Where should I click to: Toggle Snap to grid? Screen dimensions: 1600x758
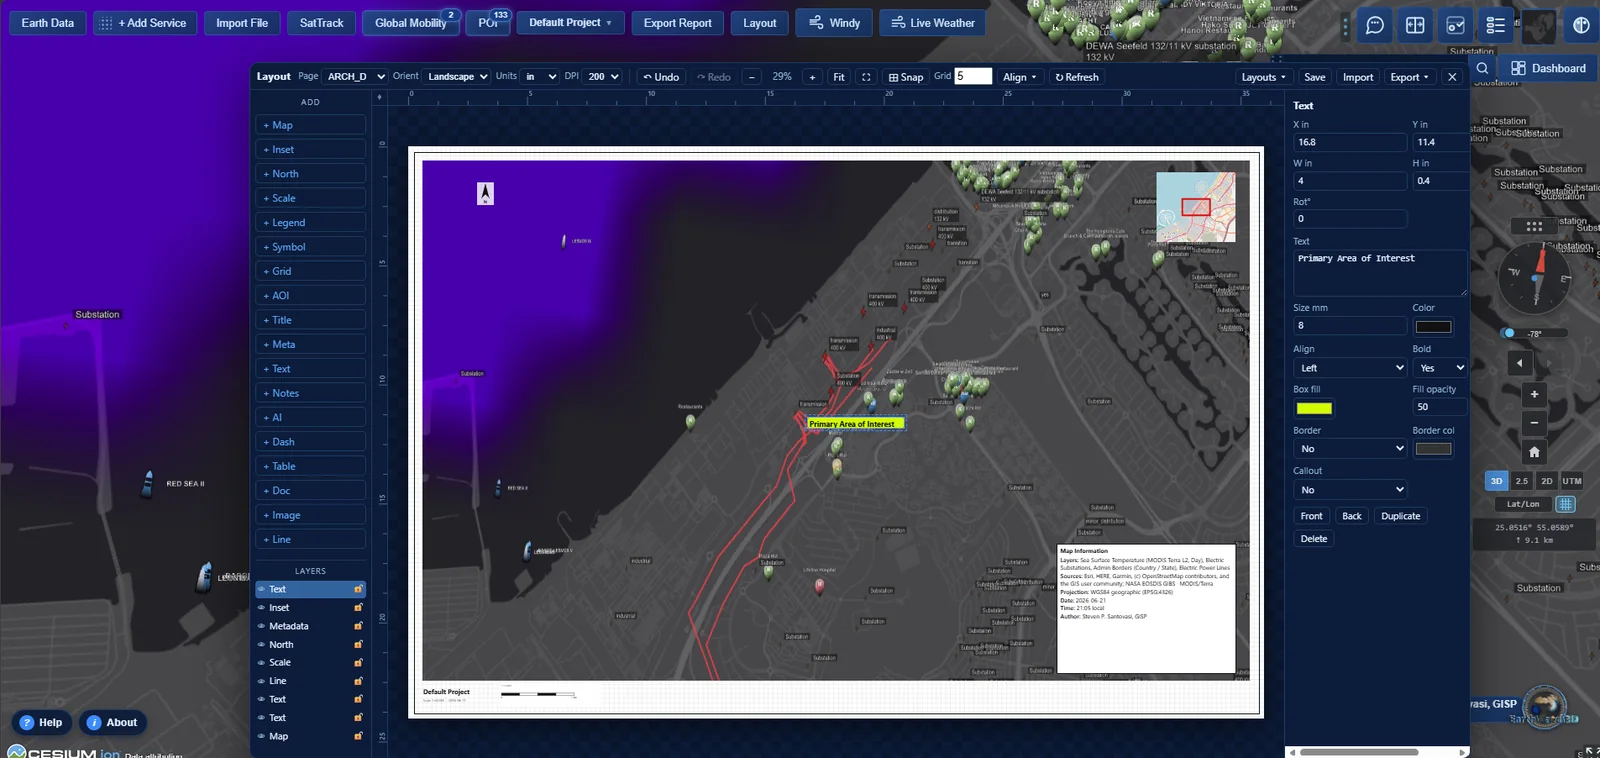pos(906,77)
